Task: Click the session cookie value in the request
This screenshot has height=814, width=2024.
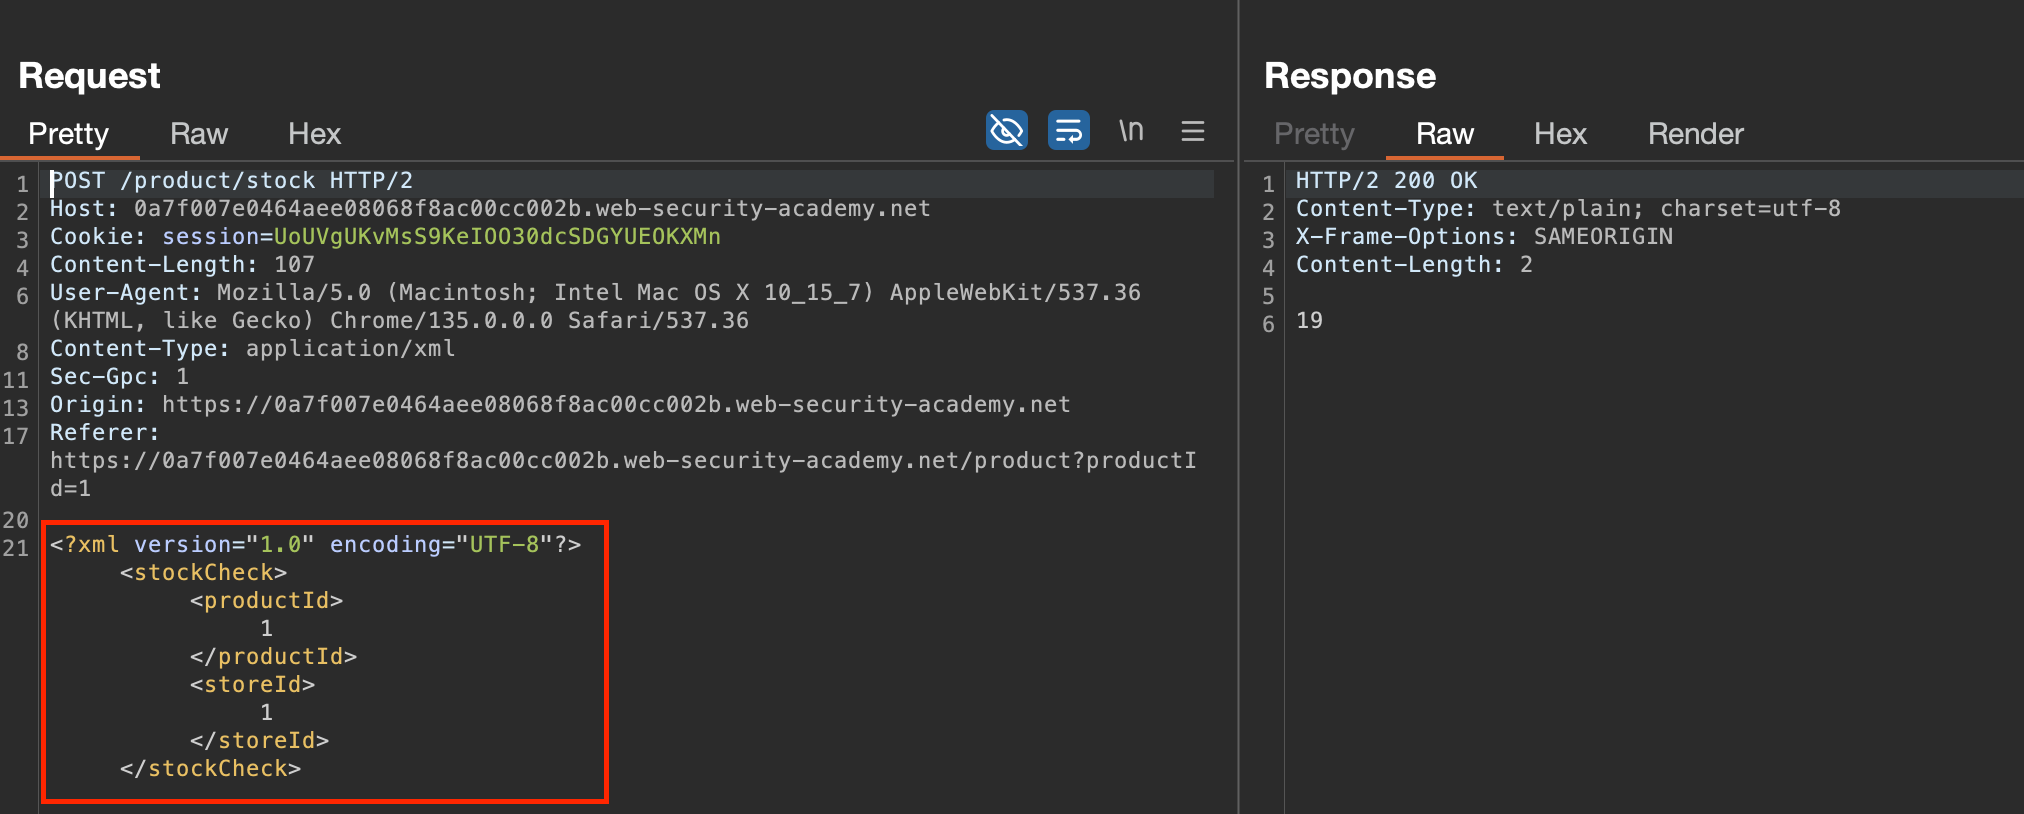Action: [x=496, y=237]
